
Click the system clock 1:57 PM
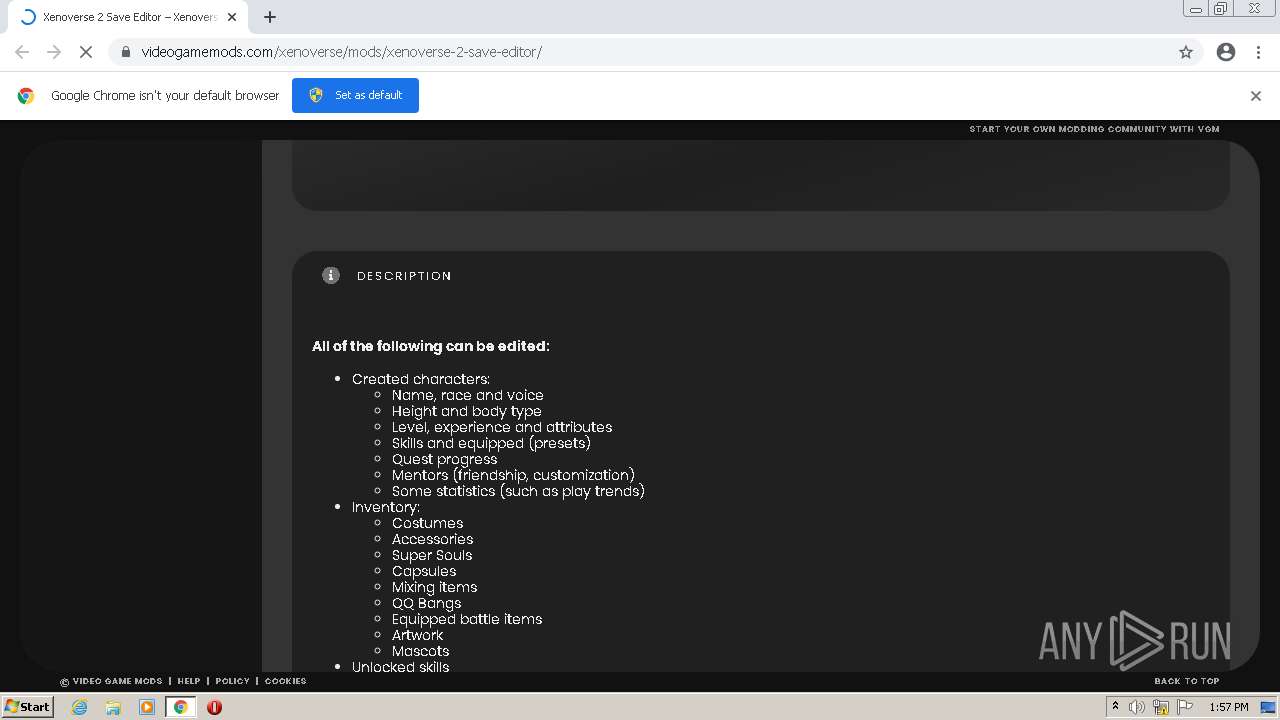pyautogui.click(x=1229, y=707)
